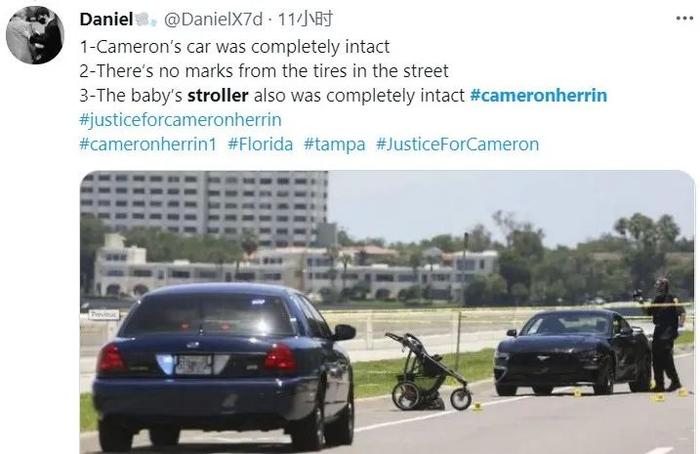Click the black Mustang in the photo
Screen dimensions: 700x454
tap(573, 353)
